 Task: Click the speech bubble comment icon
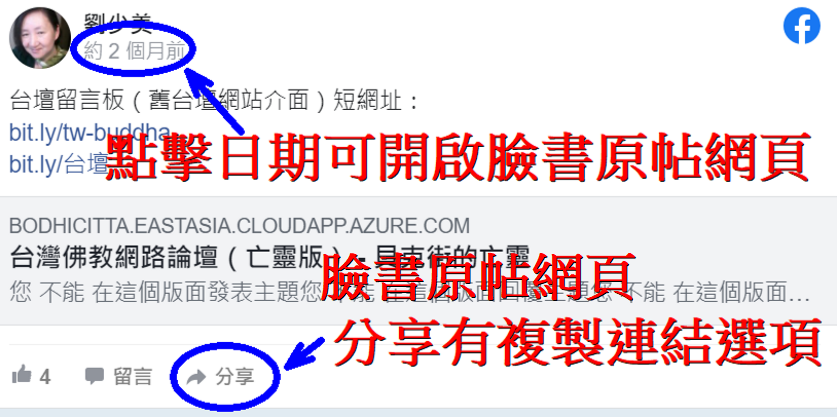point(94,376)
